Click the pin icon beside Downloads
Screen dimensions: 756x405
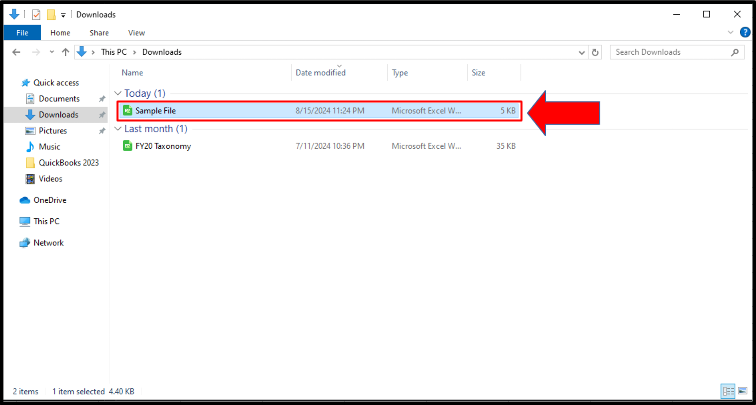click(102, 115)
